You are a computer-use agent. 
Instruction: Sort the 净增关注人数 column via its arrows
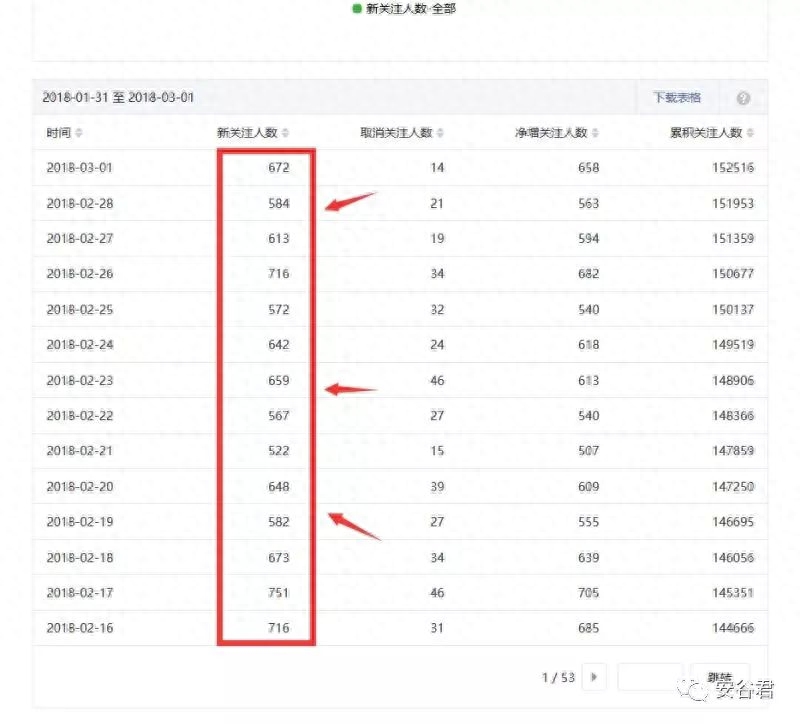pos(595,133)
